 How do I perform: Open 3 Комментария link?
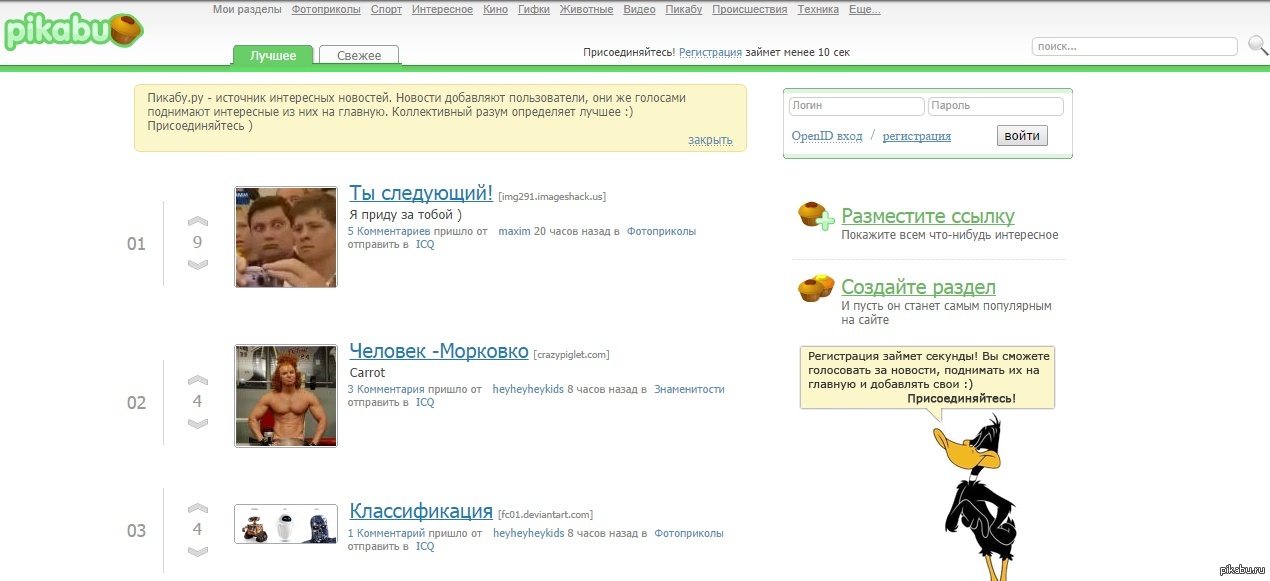[x=386, y=389]
